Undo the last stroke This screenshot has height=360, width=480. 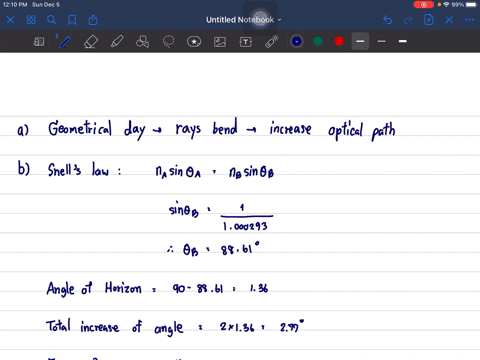(387, 20)
